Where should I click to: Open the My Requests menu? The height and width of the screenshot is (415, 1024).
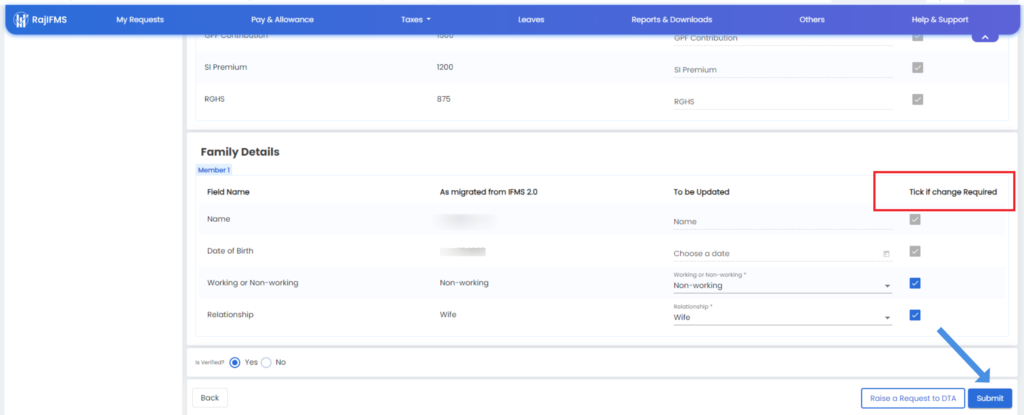[140, 20]
